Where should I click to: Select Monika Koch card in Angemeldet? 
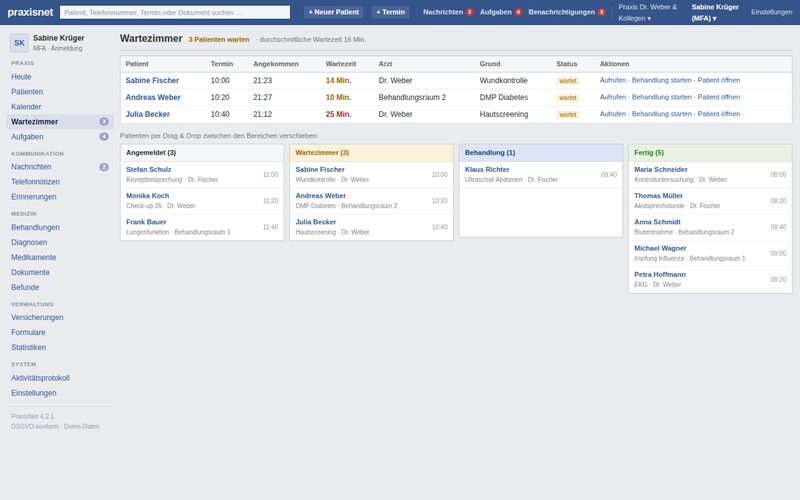(202, 201)
